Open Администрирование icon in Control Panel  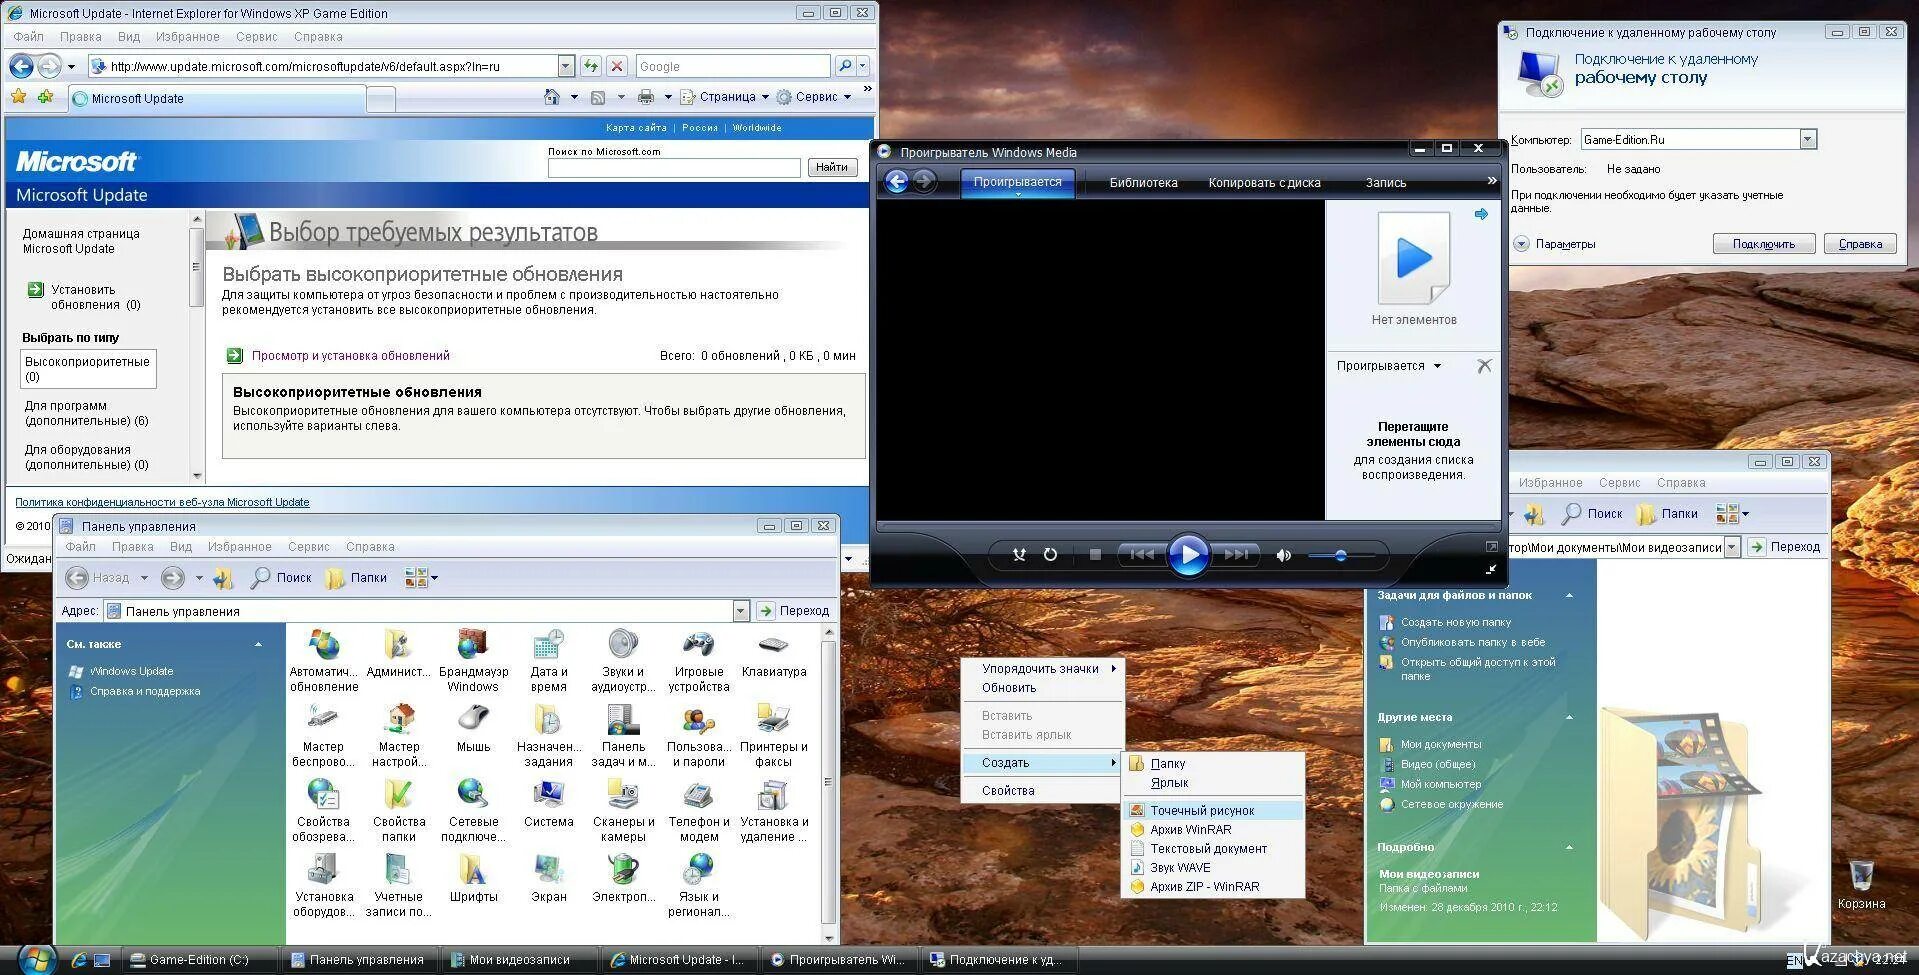coord(398,653)
